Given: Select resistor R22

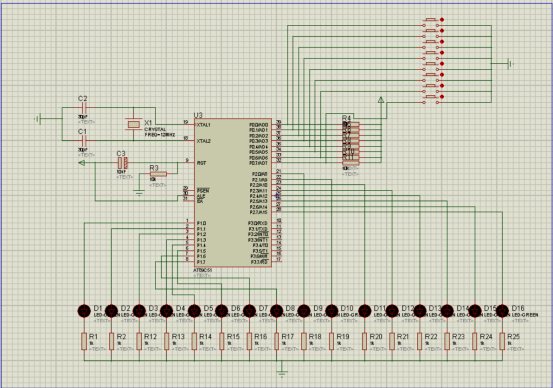Looking at the screenshot, I should [x=420, y=341].
